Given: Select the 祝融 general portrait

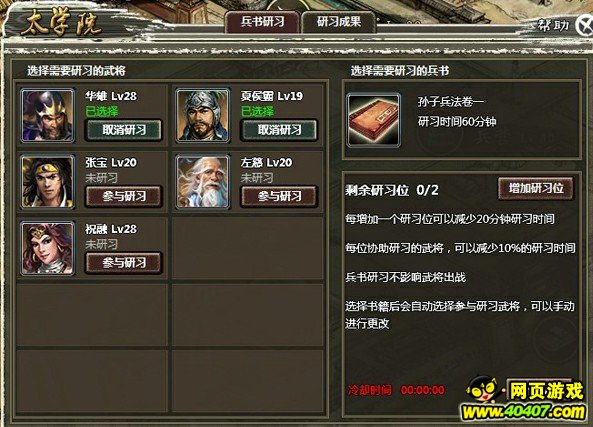Looking at the screenshot, I should 48,248.
